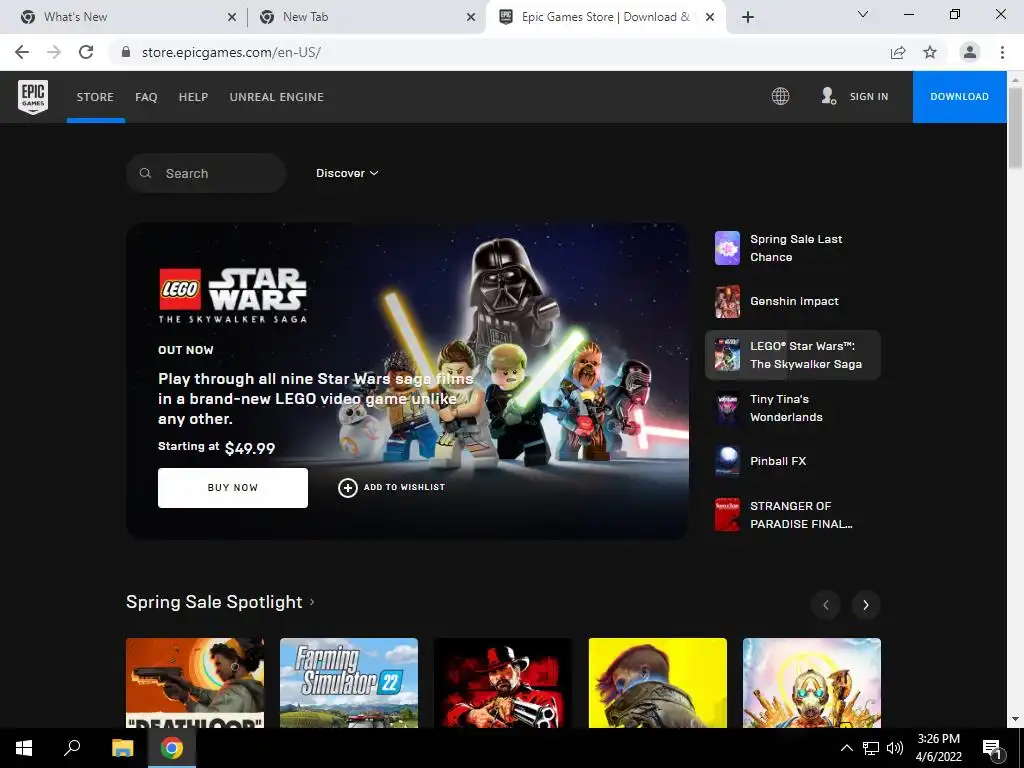
Task: Close the New Tab tab
Action: pos(471,18)
